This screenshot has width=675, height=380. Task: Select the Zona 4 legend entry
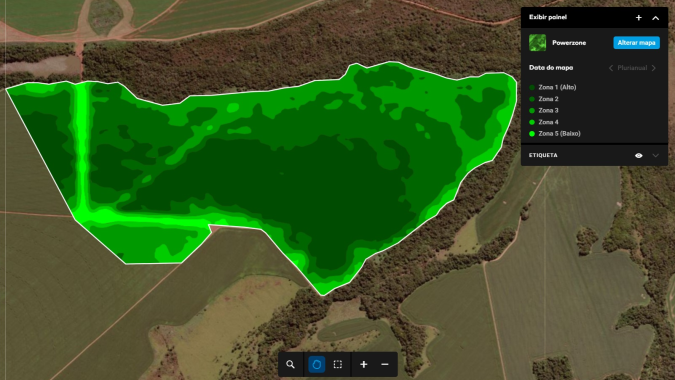pyautogui.click(x=544, y=122)
